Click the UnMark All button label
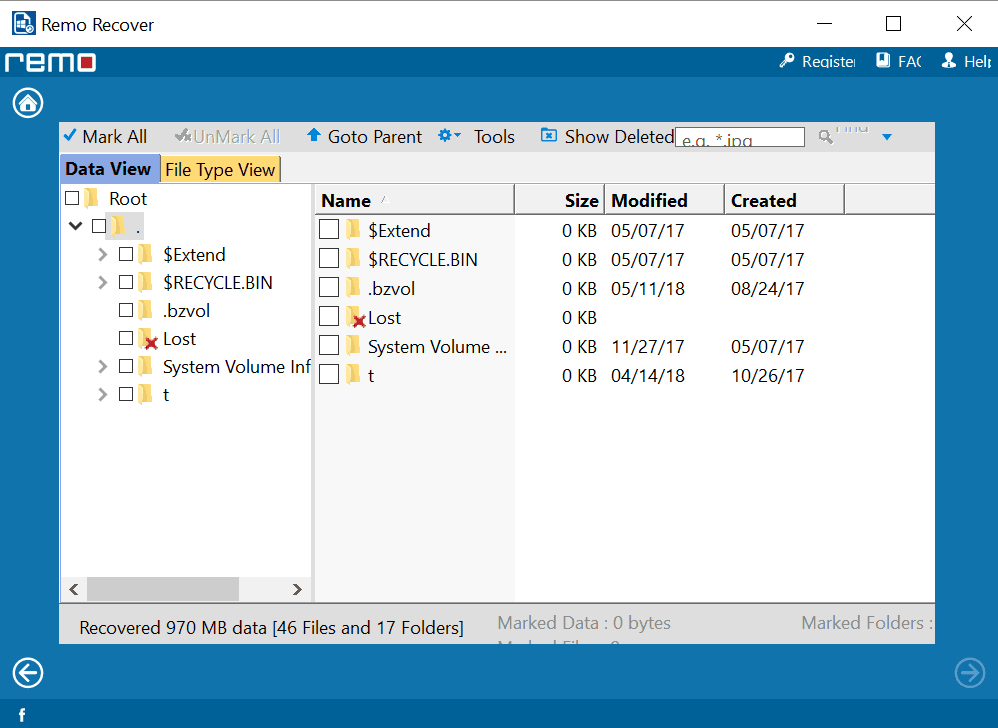Image resolution: width=998 pixels, height=728 pixels. pos(237,137)
